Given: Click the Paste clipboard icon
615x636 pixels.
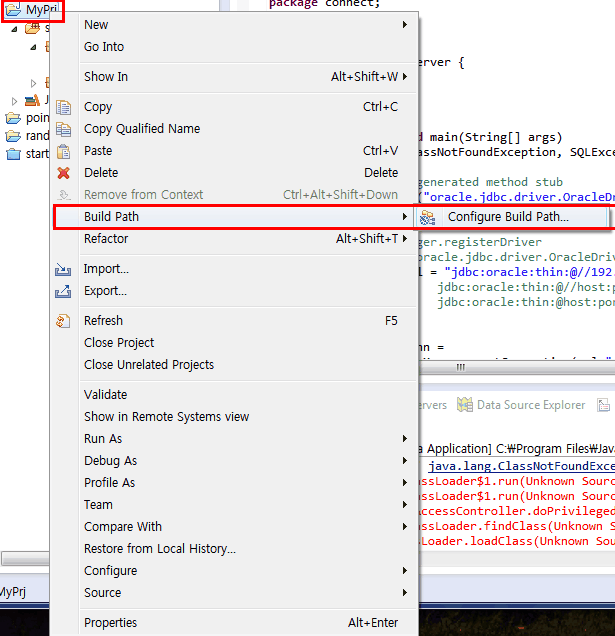Looking at the screenshot, I should click(x=63, y=151).
